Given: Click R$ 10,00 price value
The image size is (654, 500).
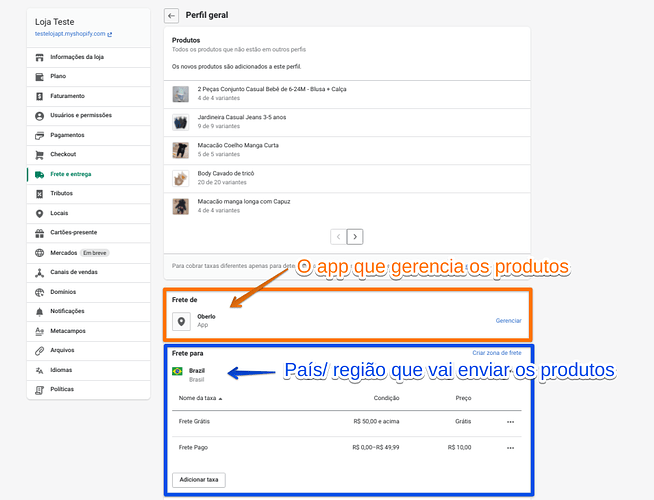Looking at the screenshot, I should click(x=459, y=447).
